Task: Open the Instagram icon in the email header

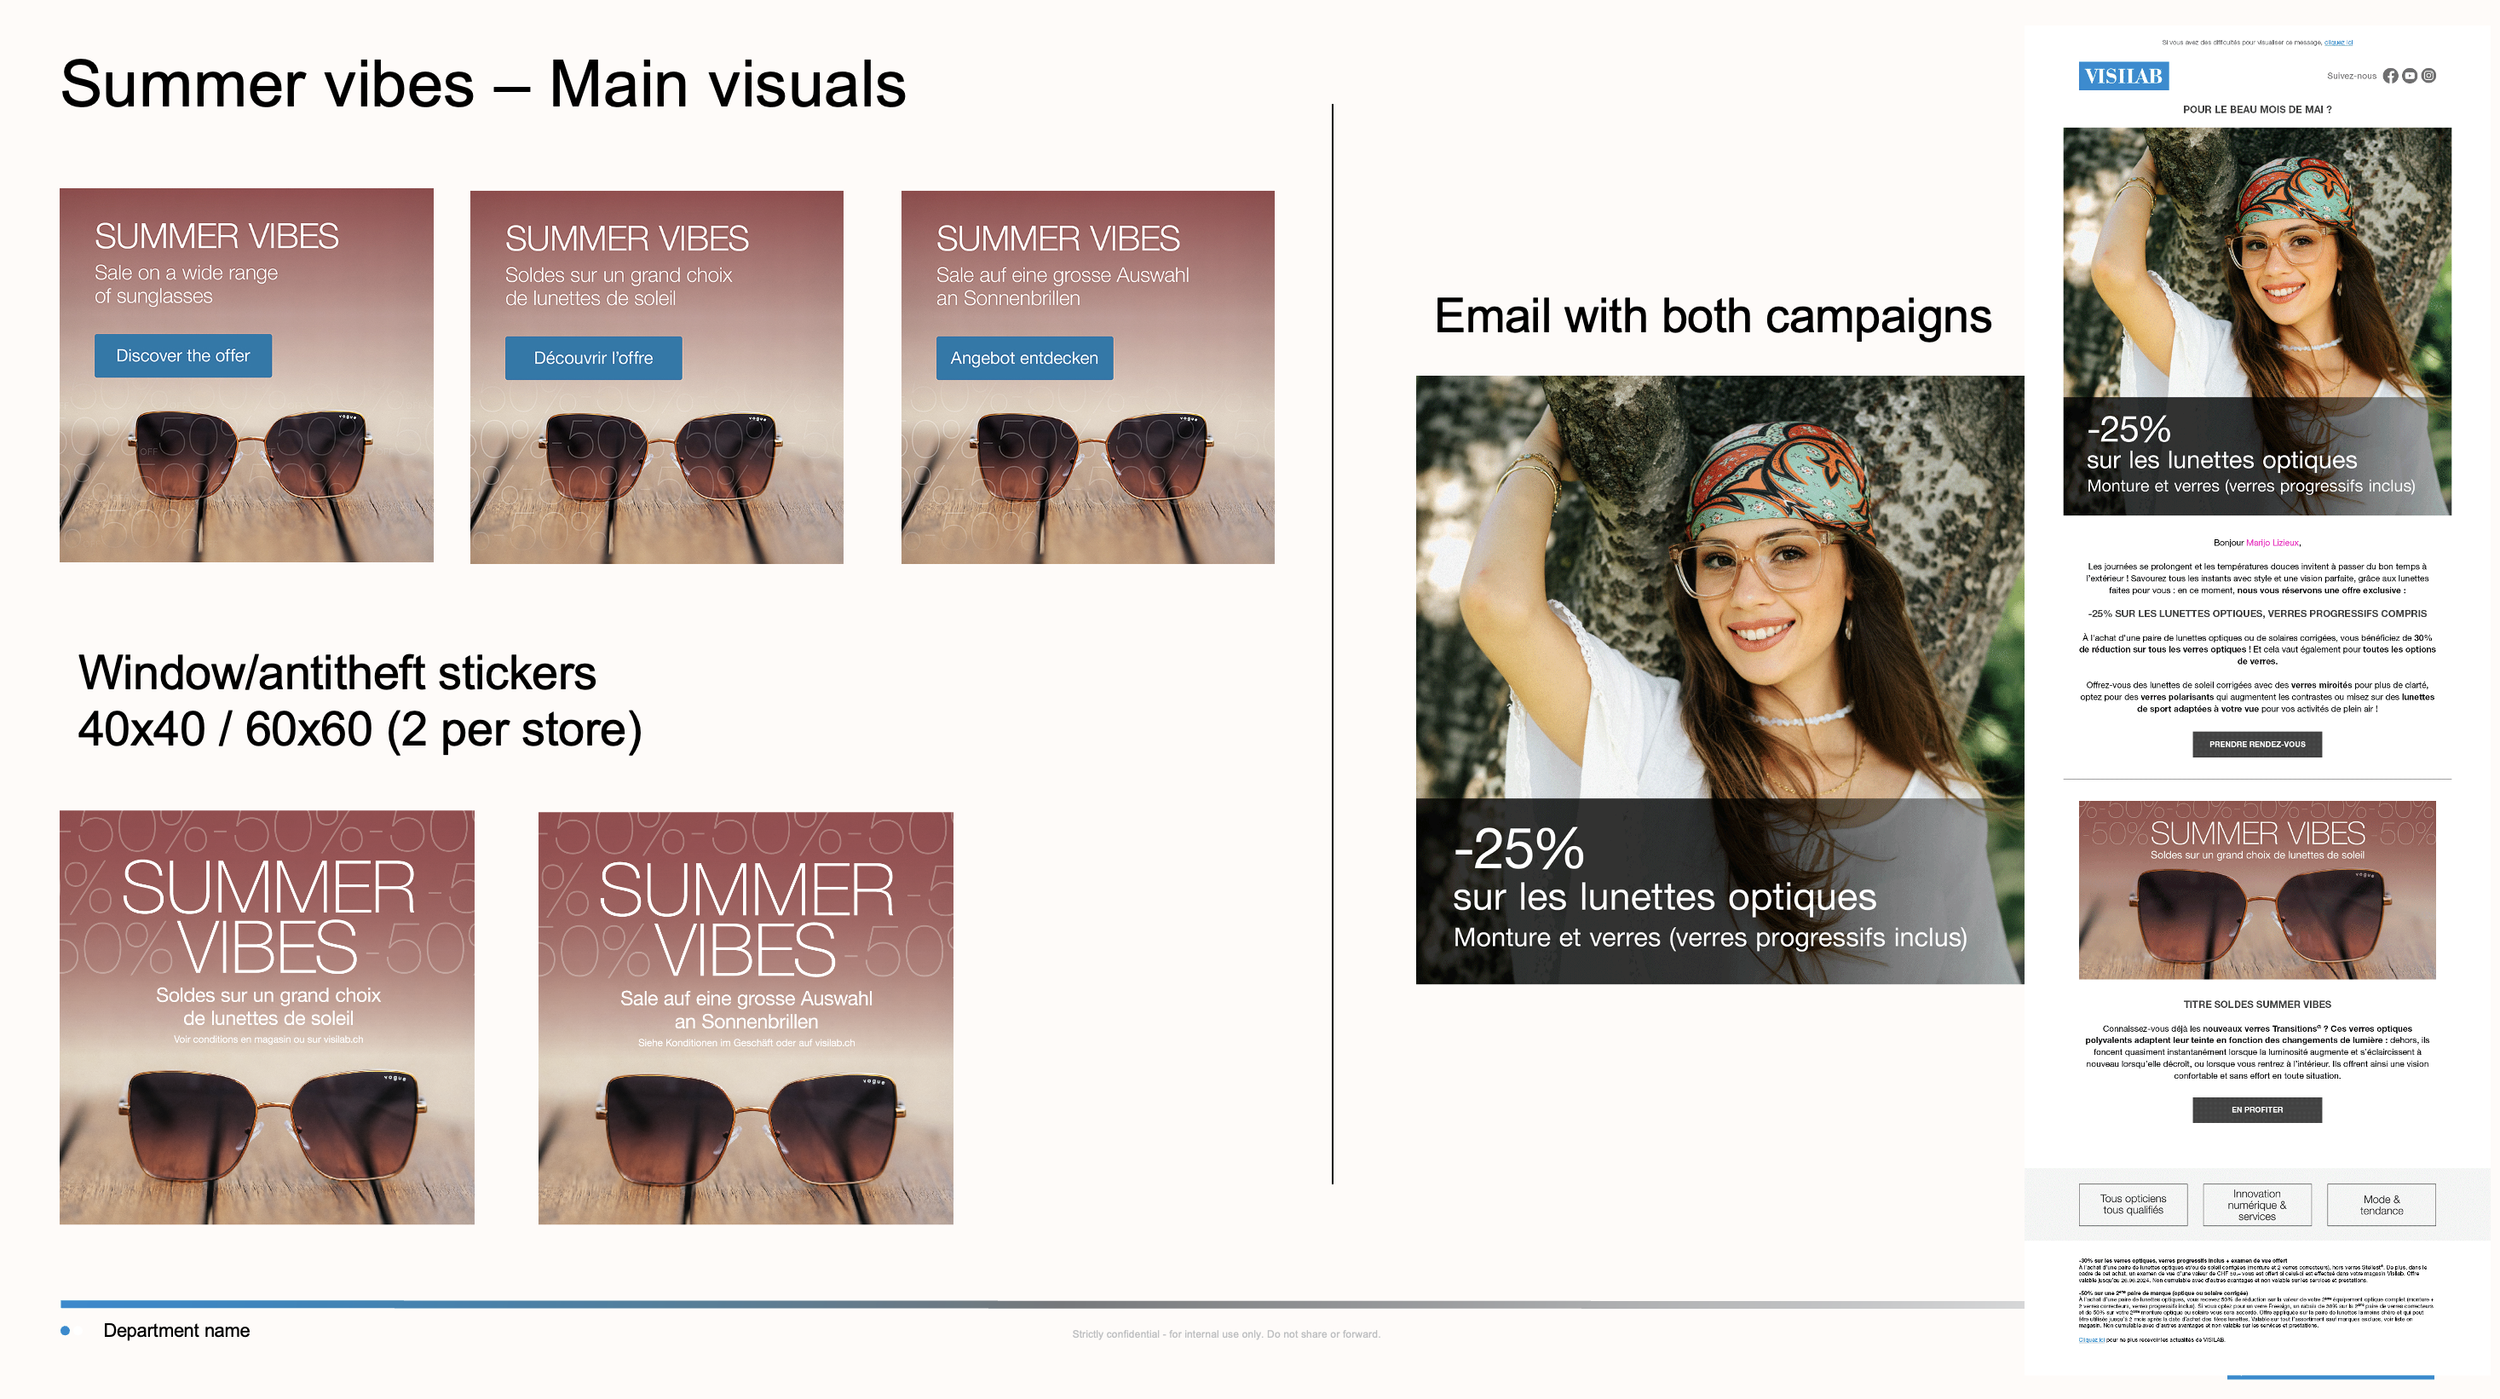Action: (x=2428, y=76)
